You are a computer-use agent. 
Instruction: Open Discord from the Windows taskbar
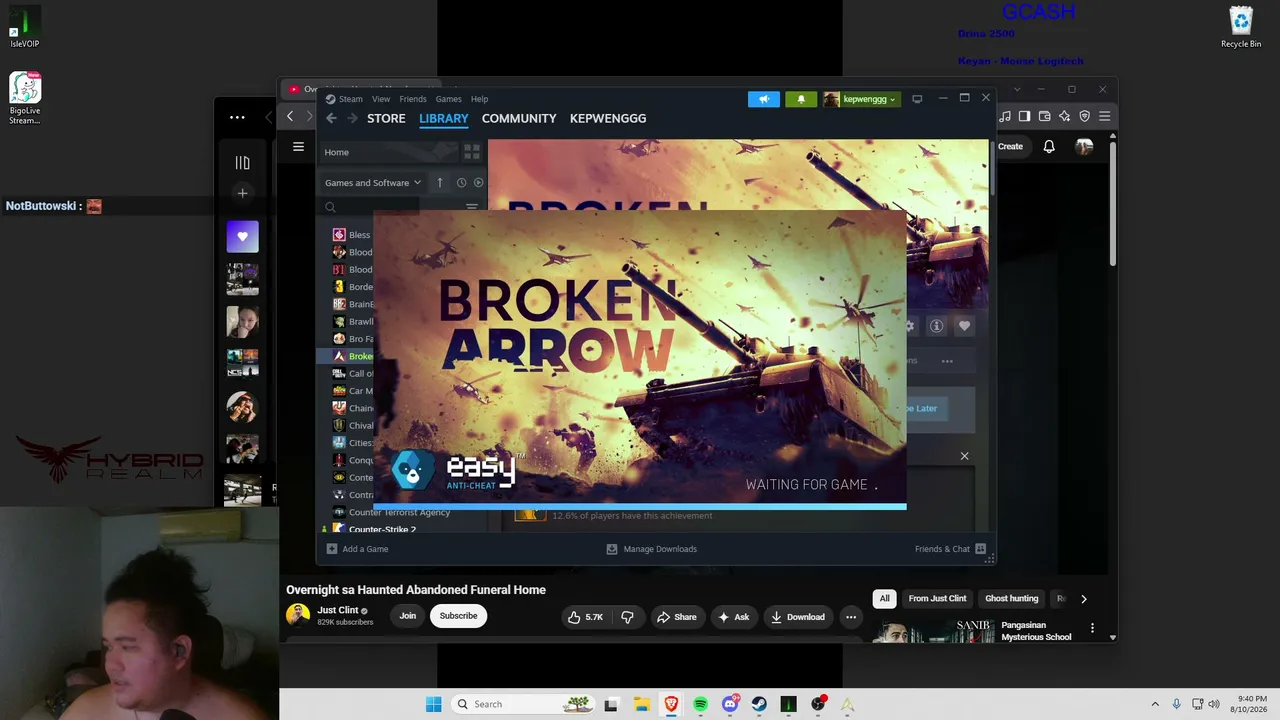[x=730, y=704]
